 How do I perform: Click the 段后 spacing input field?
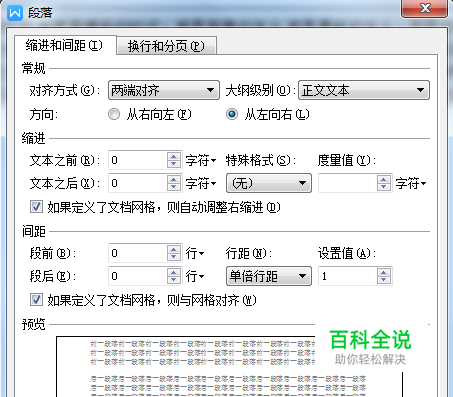pos(137,276)
